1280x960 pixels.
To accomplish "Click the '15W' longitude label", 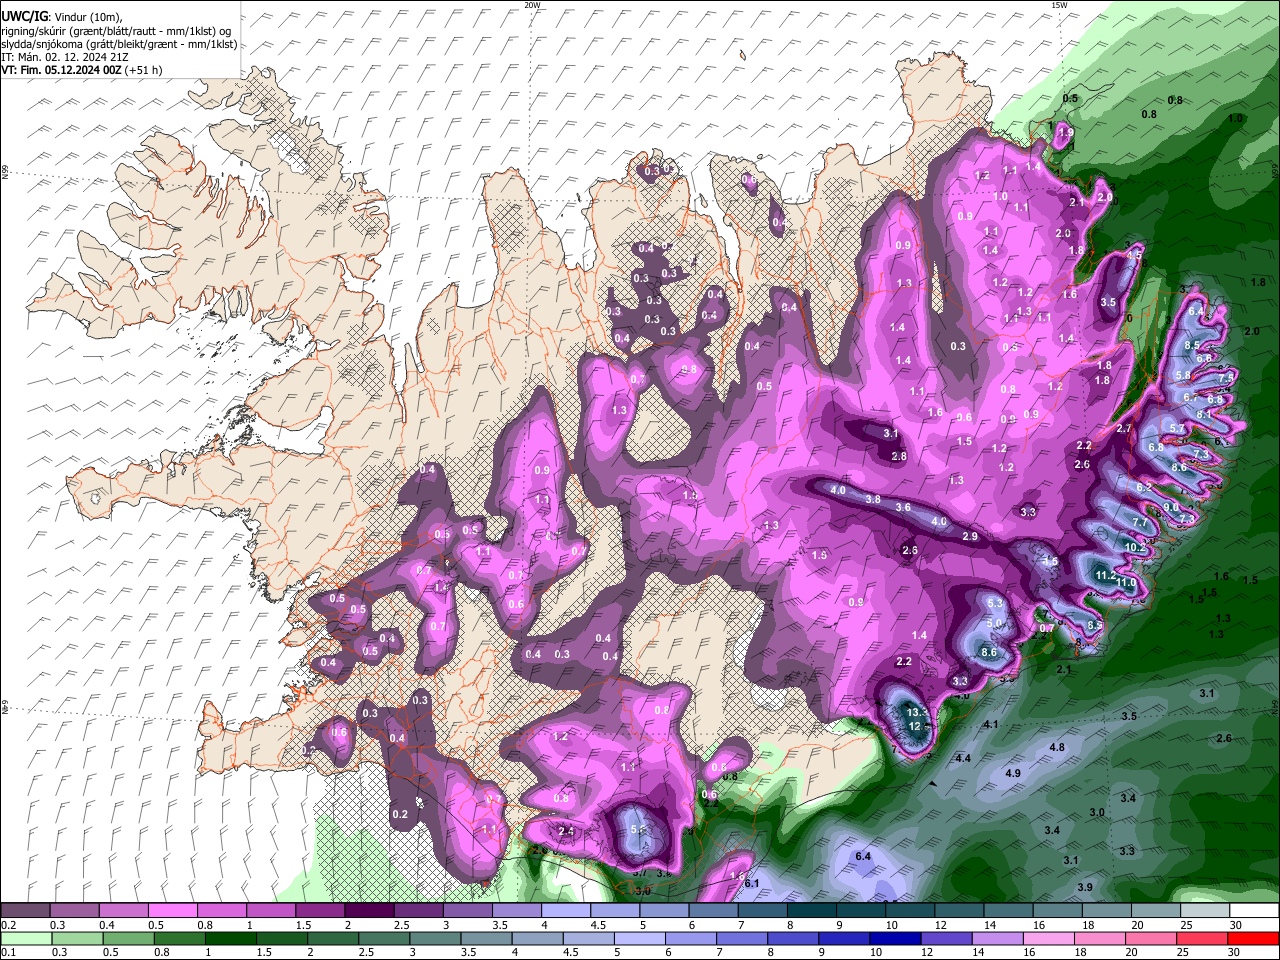I will tap(1059, 5).
